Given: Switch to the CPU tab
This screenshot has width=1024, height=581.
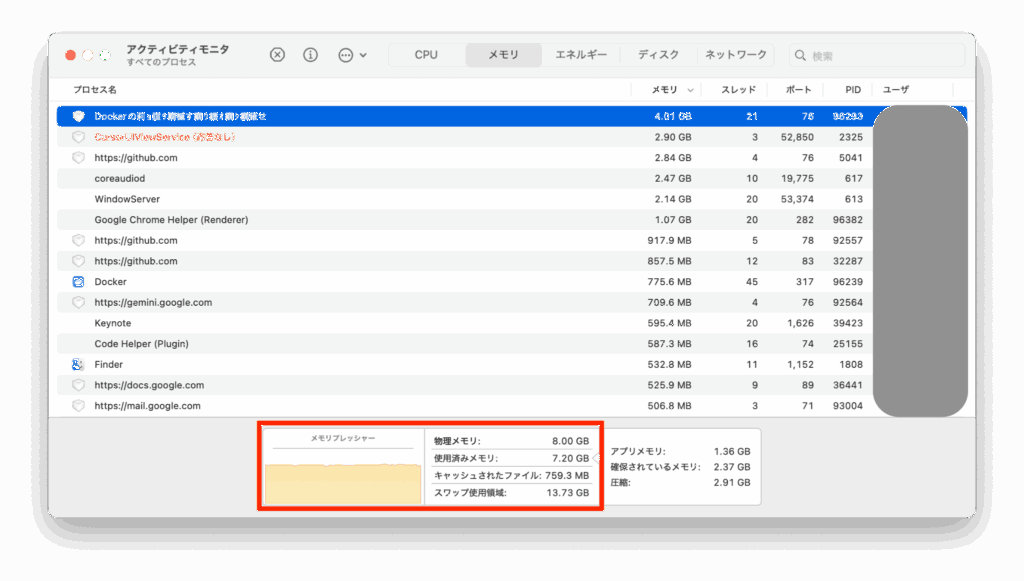Looking at the screenshot, I should [x=426, y=55].
